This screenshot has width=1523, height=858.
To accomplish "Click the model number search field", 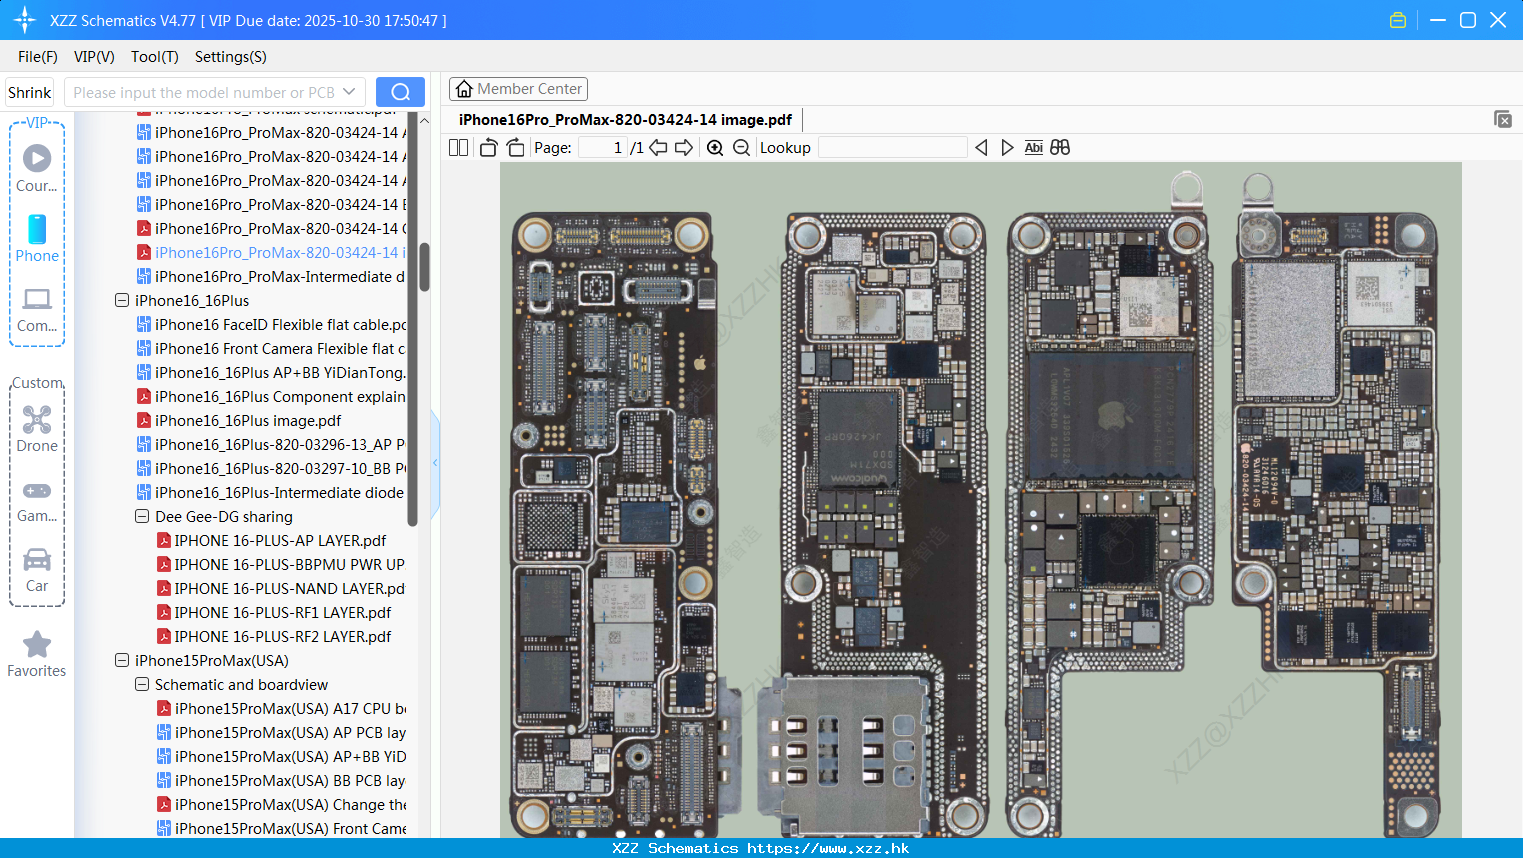I will [203, 92].
